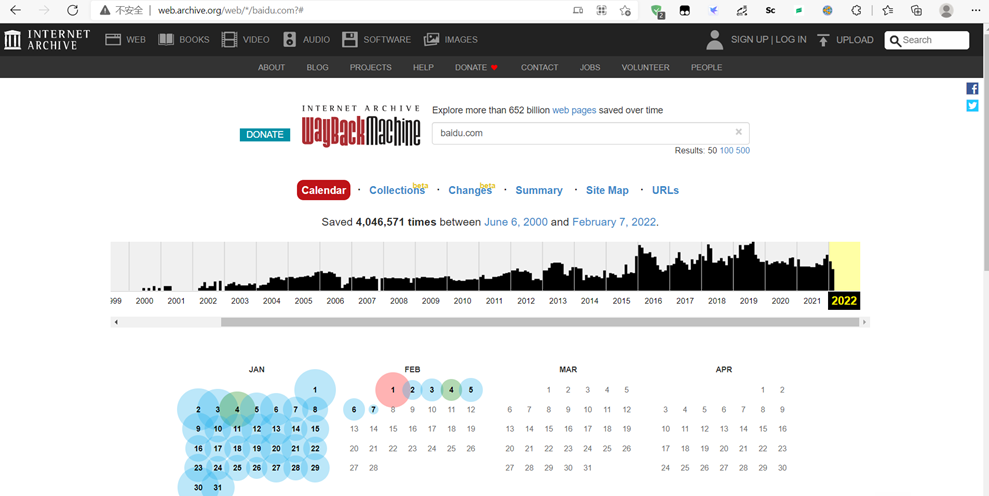Open browser profile avatar
Image resolution: width=989 pixels, height=496 pixels.
(x=946, y=10)
